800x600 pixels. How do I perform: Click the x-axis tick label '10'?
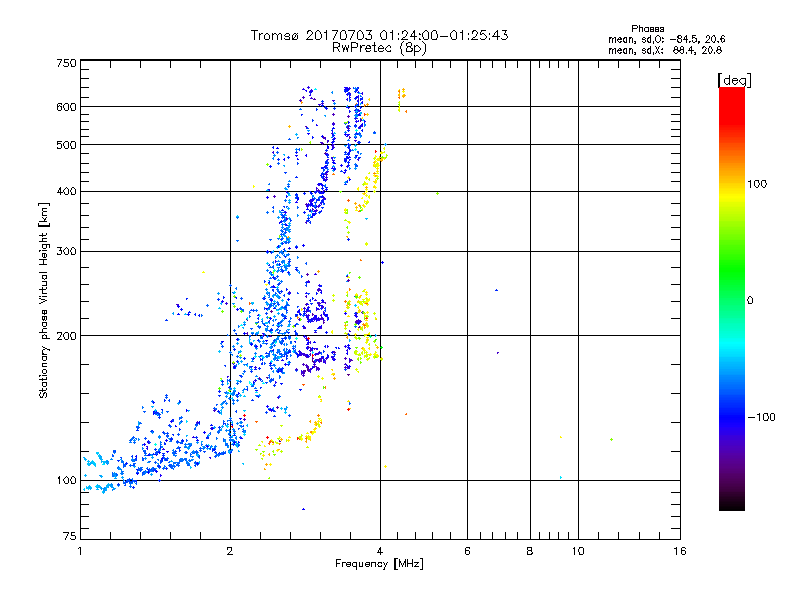pos(578,551)
